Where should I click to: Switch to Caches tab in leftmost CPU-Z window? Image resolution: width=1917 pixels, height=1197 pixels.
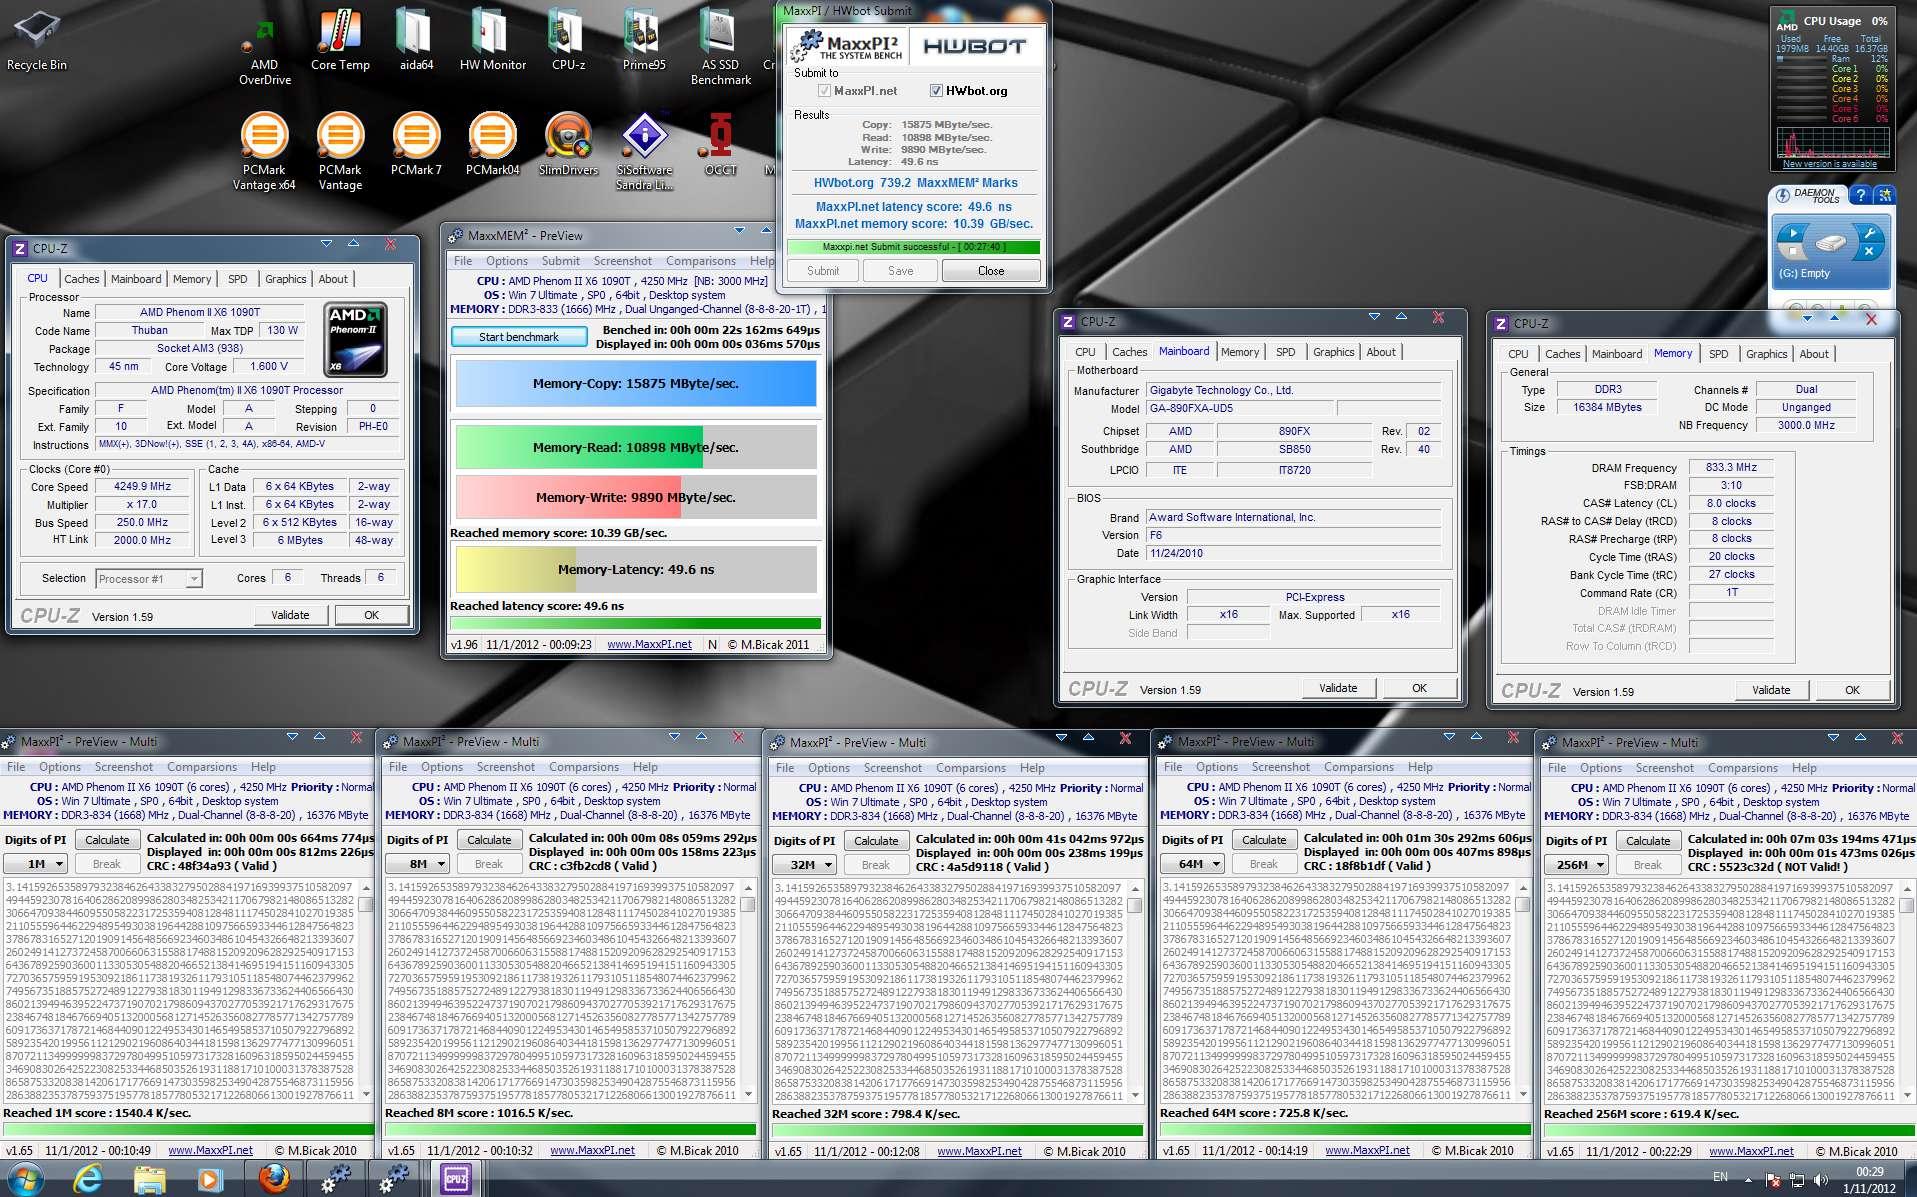(82, 279)
